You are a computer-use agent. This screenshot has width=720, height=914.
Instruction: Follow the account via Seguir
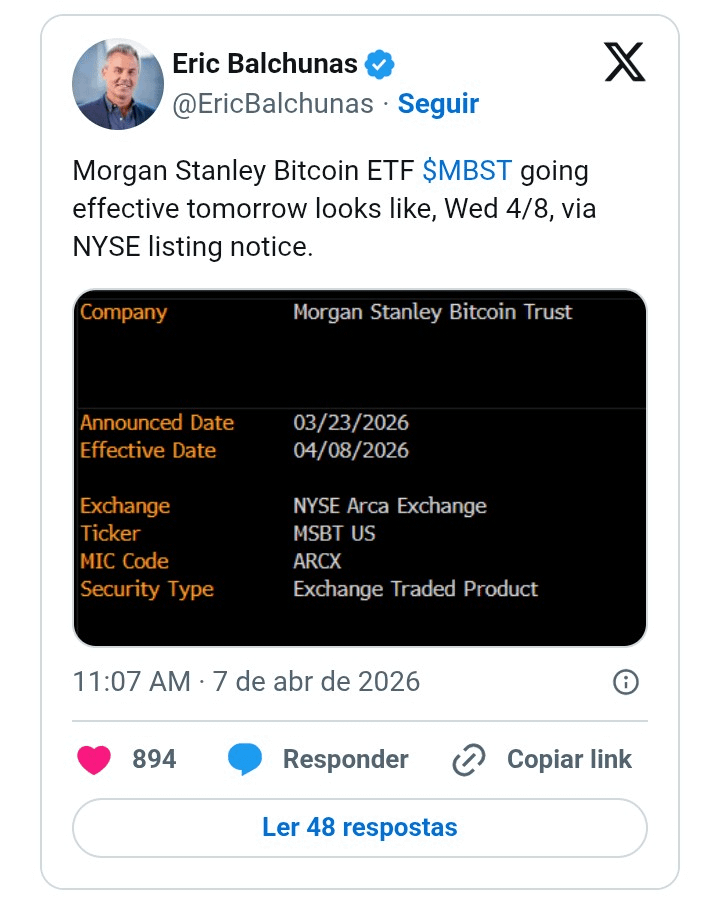click(x=438, y=104)
